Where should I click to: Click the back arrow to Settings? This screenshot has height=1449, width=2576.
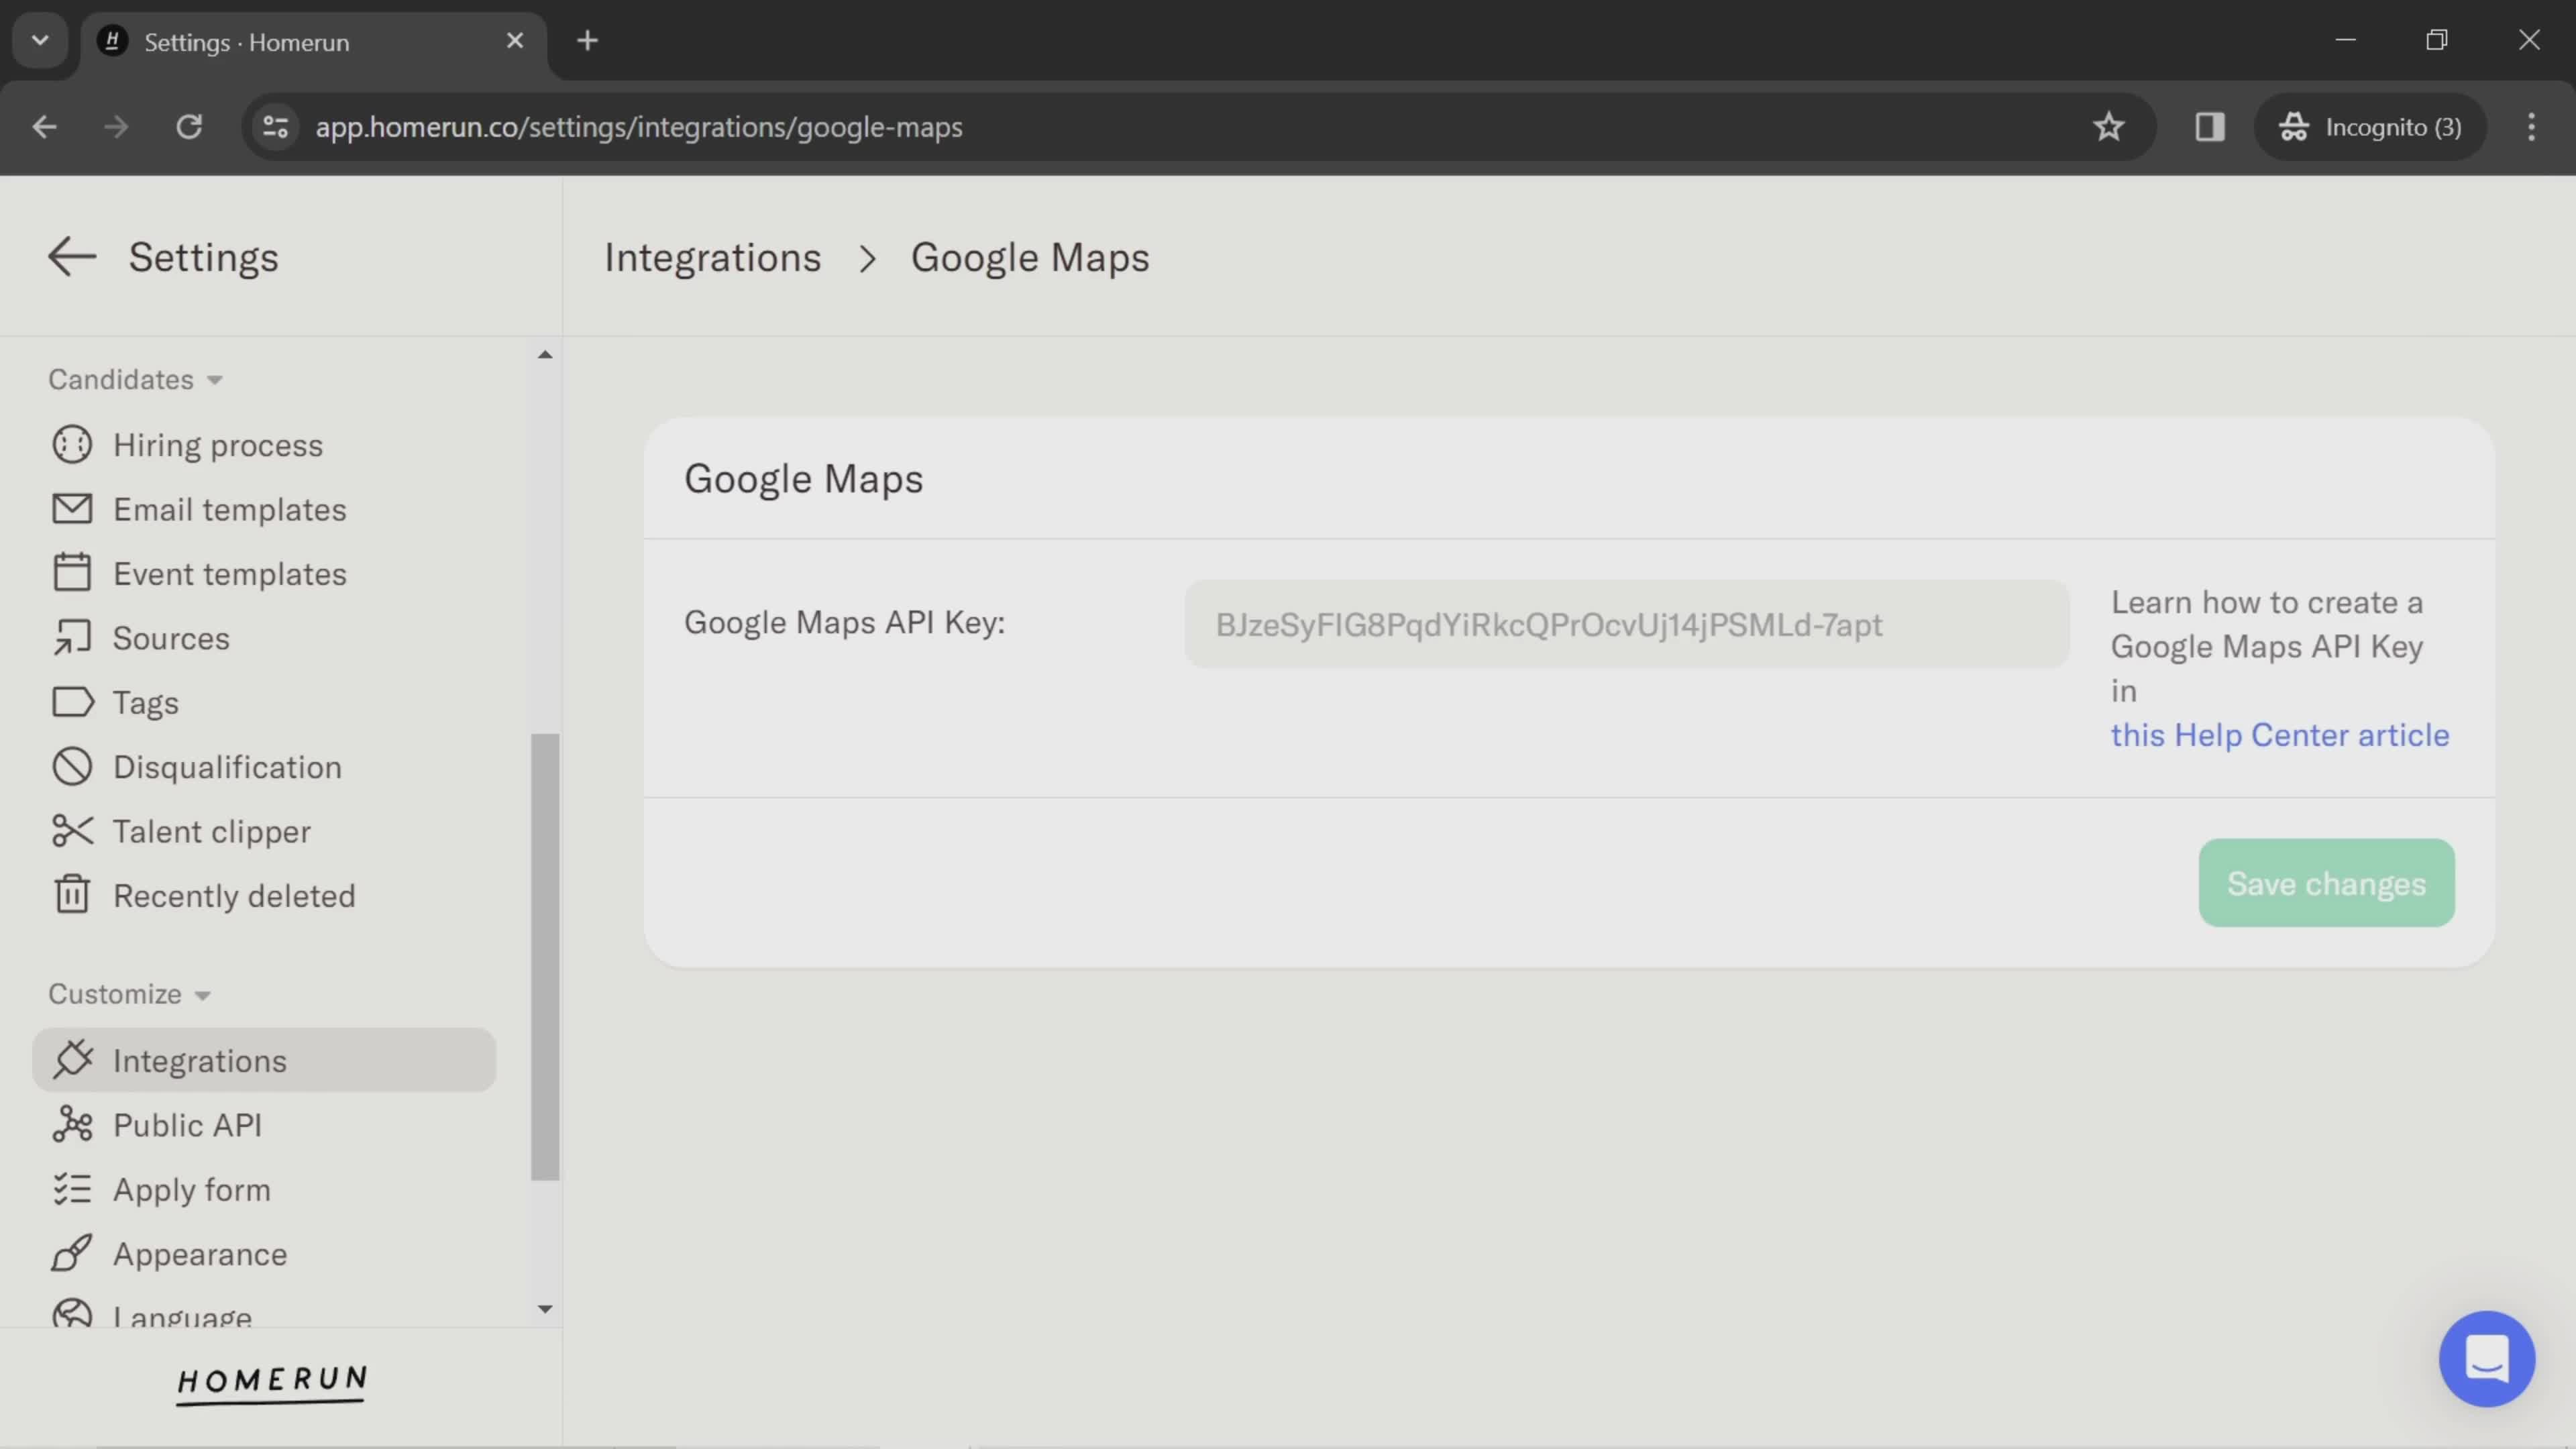pyautogui.click(x=70, y=256)
